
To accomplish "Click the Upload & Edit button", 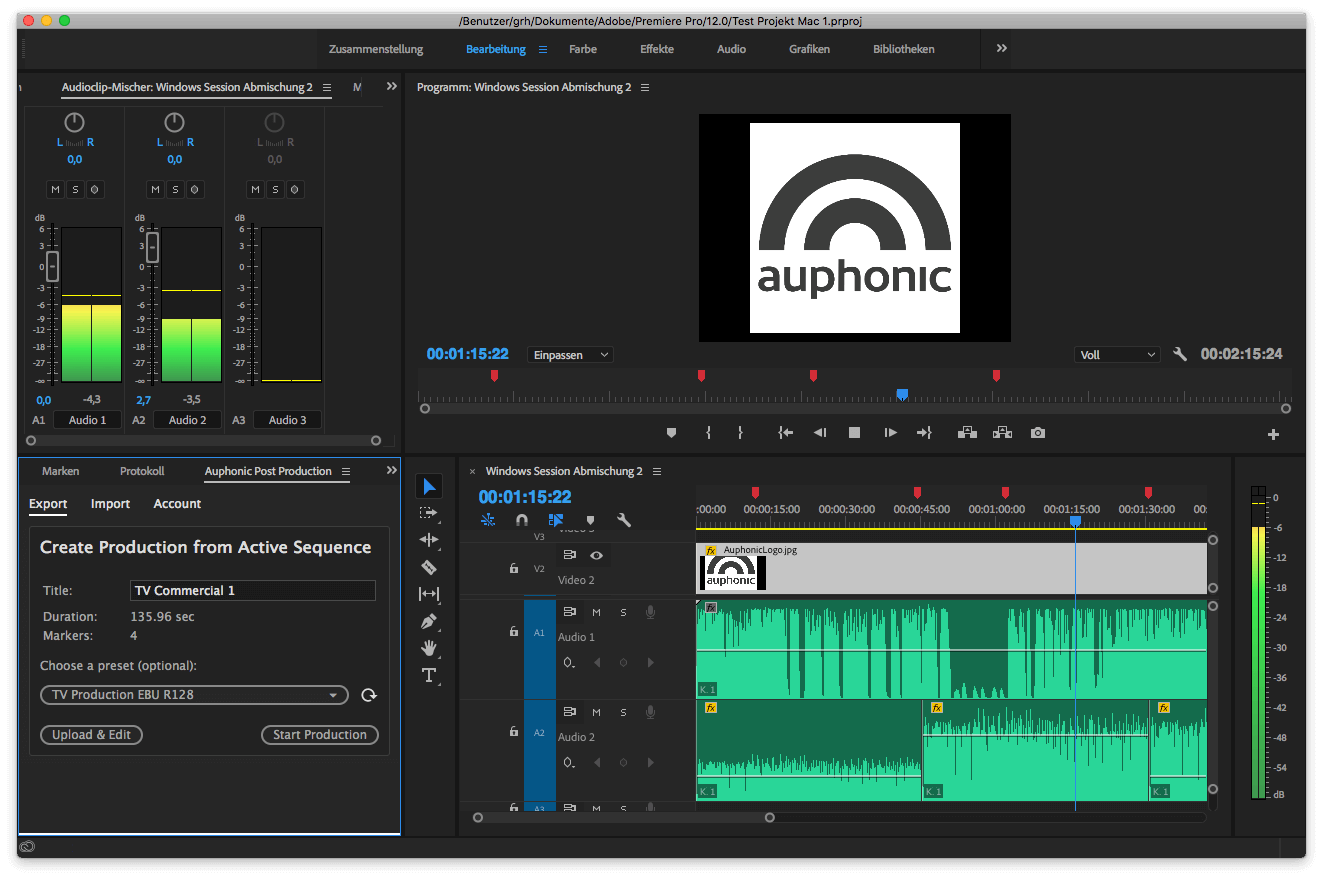I will coord(91,734).
